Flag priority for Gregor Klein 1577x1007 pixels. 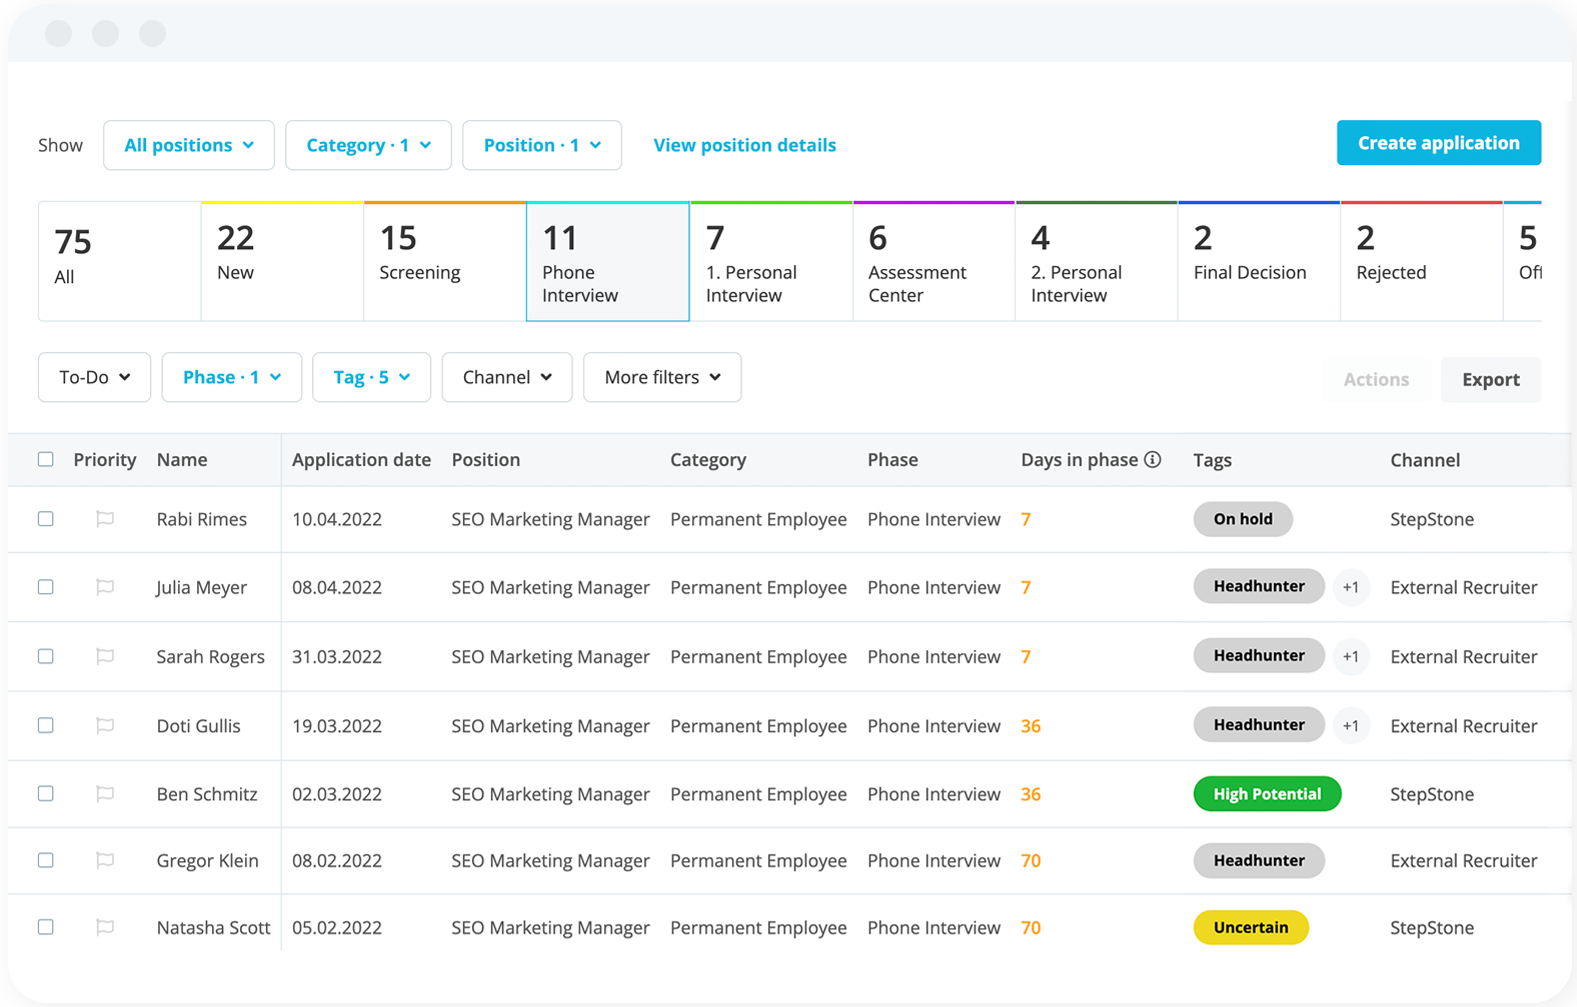click(105, 860)
